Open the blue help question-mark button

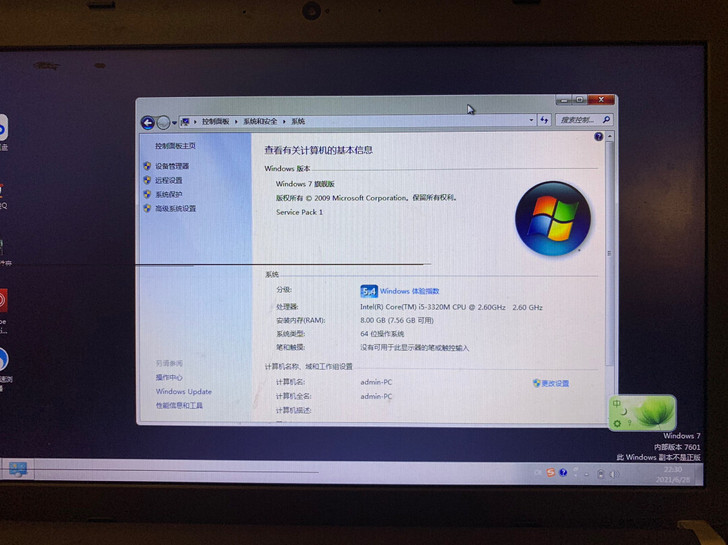pos(598,136)
